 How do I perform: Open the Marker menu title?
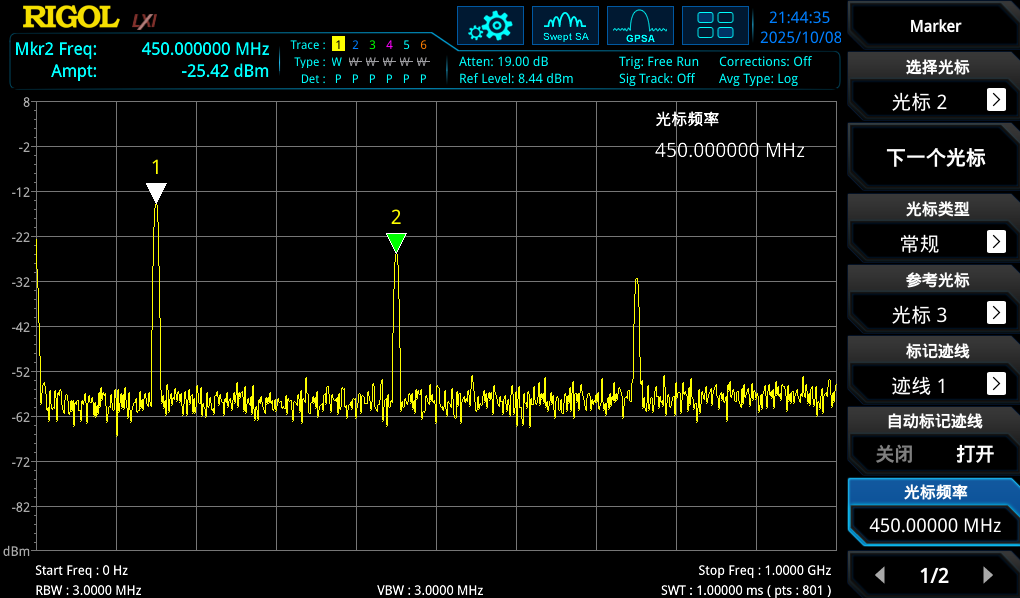(x=935, y=26)
